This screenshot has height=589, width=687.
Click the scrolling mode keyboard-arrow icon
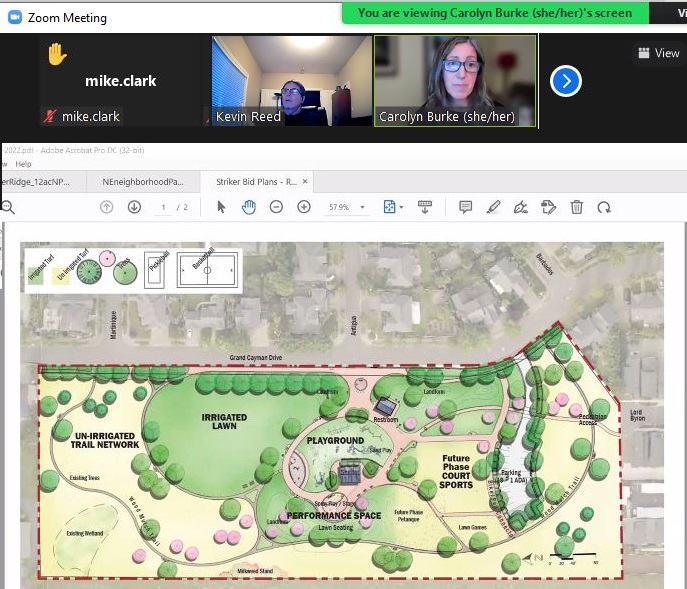425,207
